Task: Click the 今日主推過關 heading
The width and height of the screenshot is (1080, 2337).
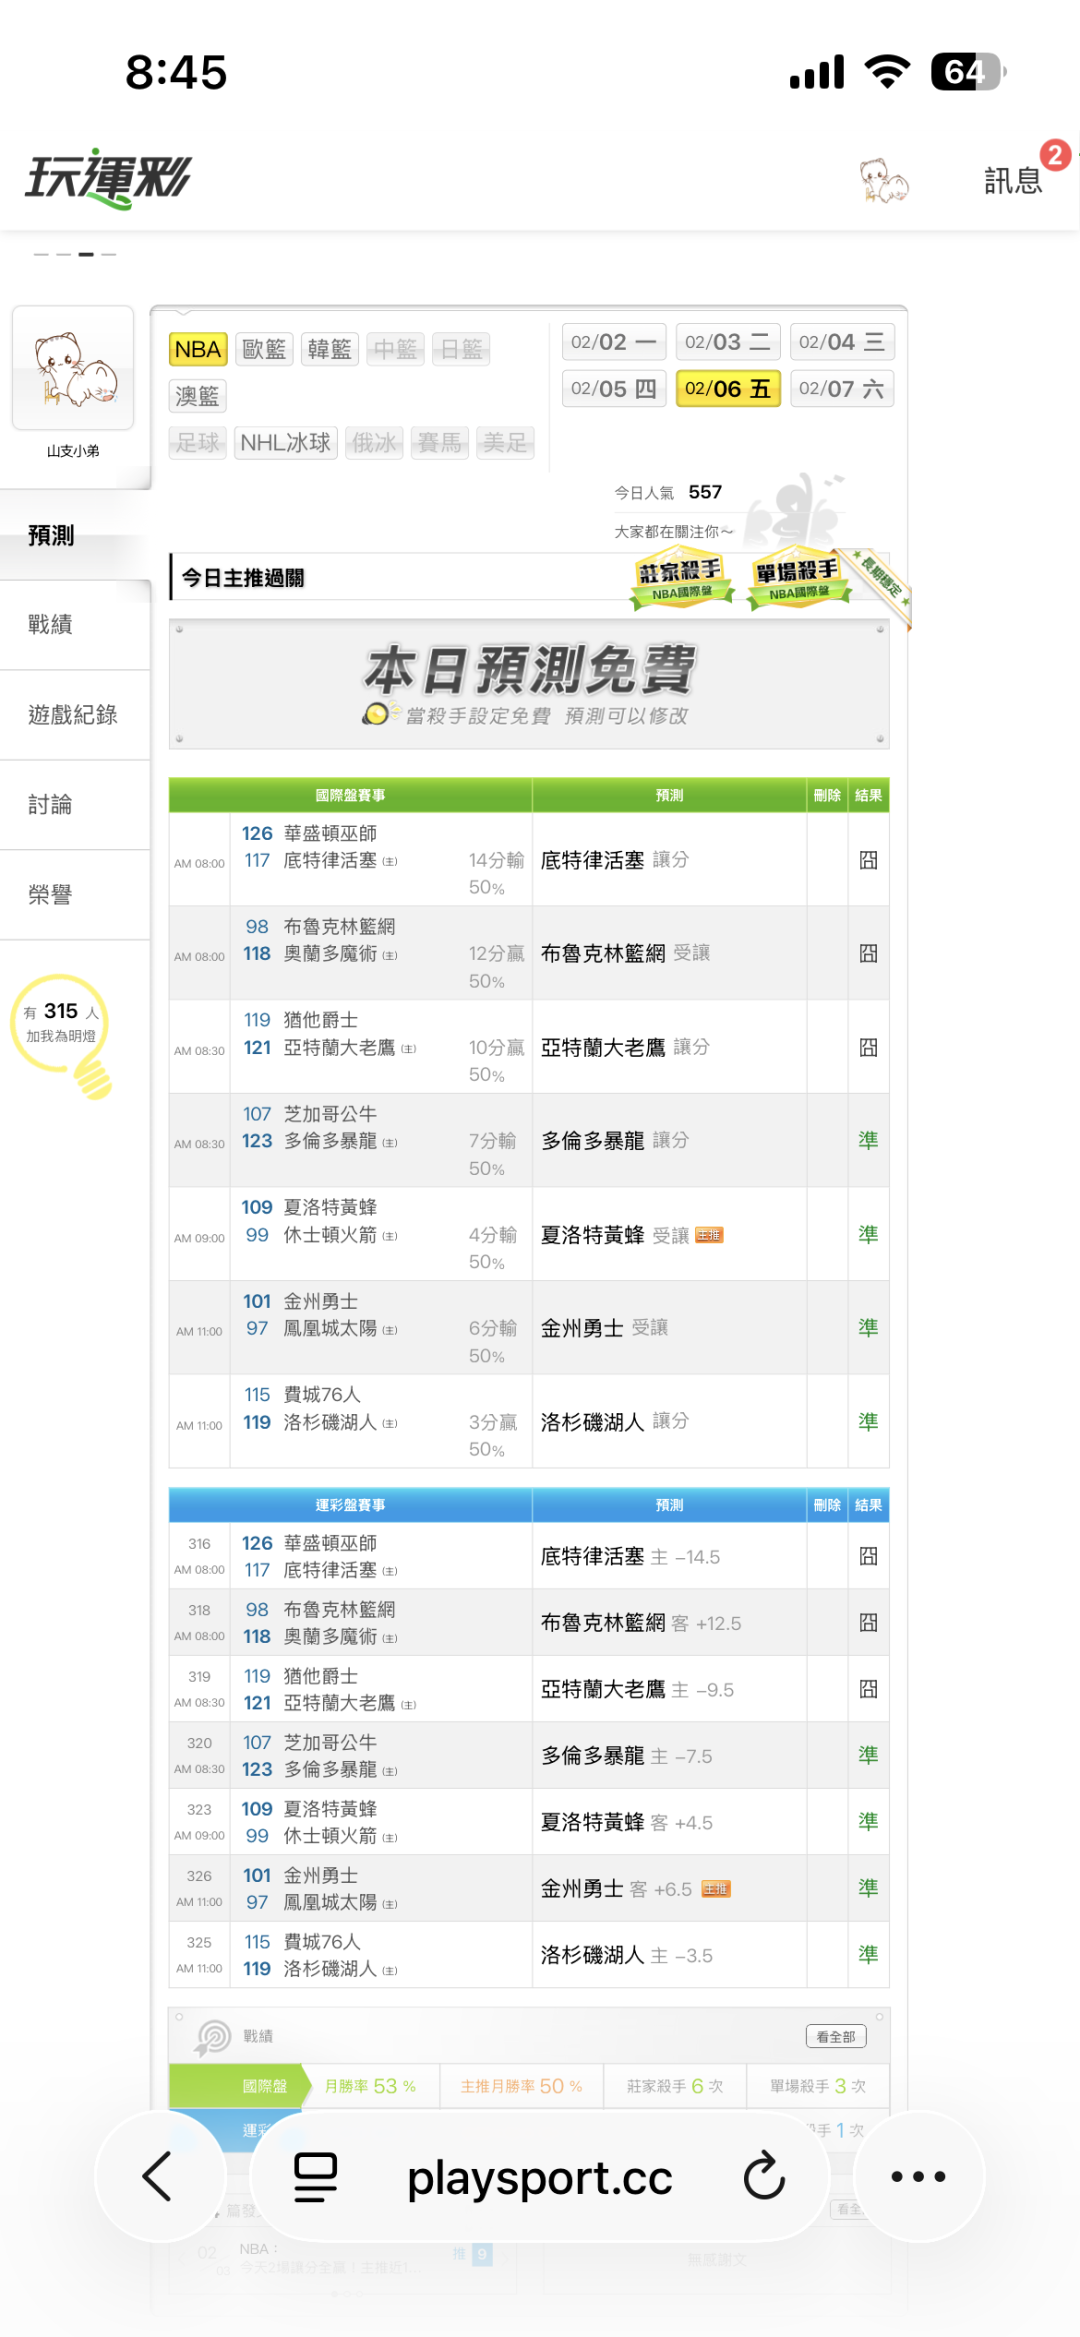Action: tap(243, 578)
